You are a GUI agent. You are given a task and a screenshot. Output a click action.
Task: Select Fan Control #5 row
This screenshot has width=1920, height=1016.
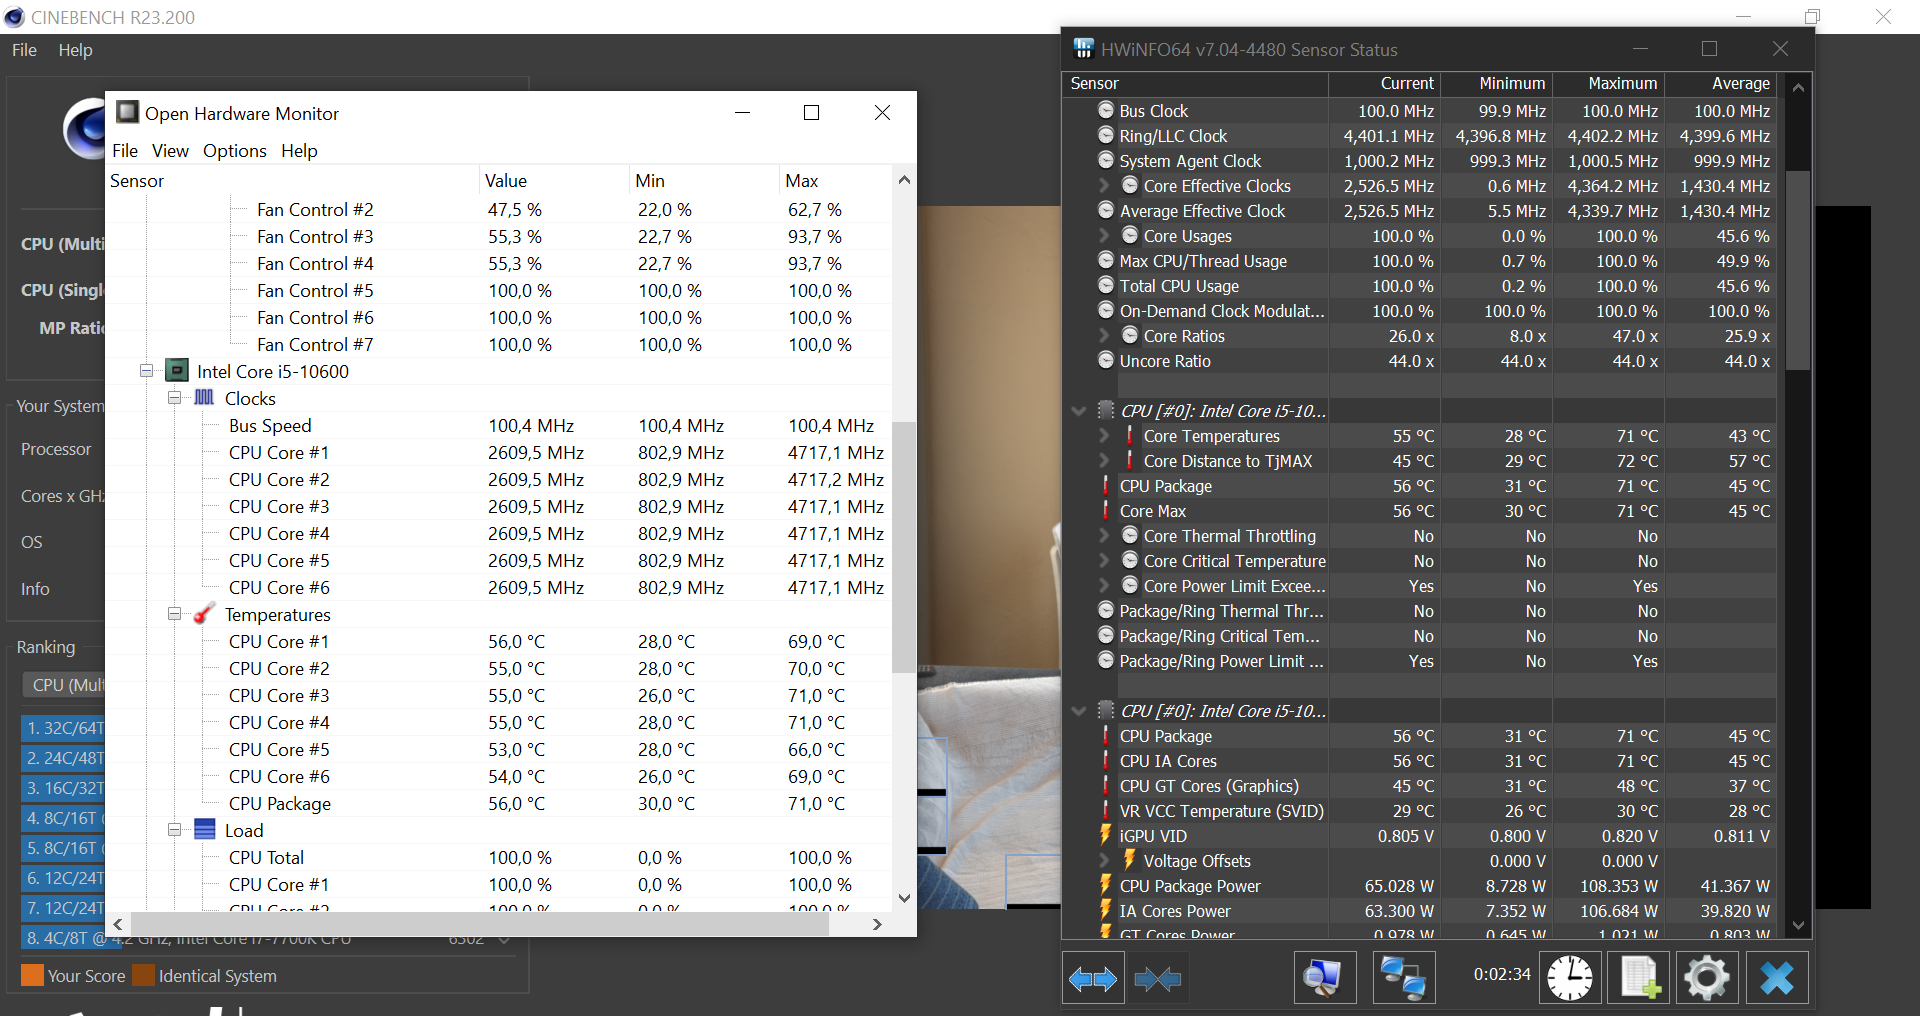point(498,290)
